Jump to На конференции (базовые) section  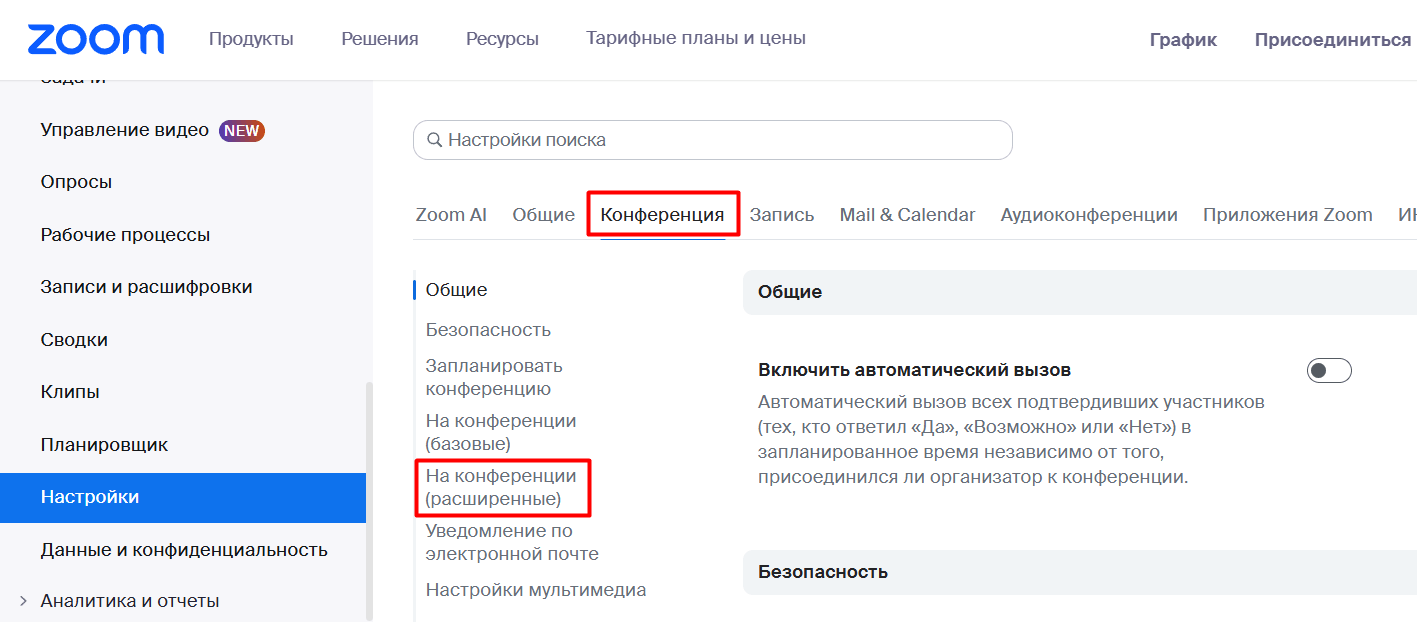pyautogui.click(x=501, y=432)
